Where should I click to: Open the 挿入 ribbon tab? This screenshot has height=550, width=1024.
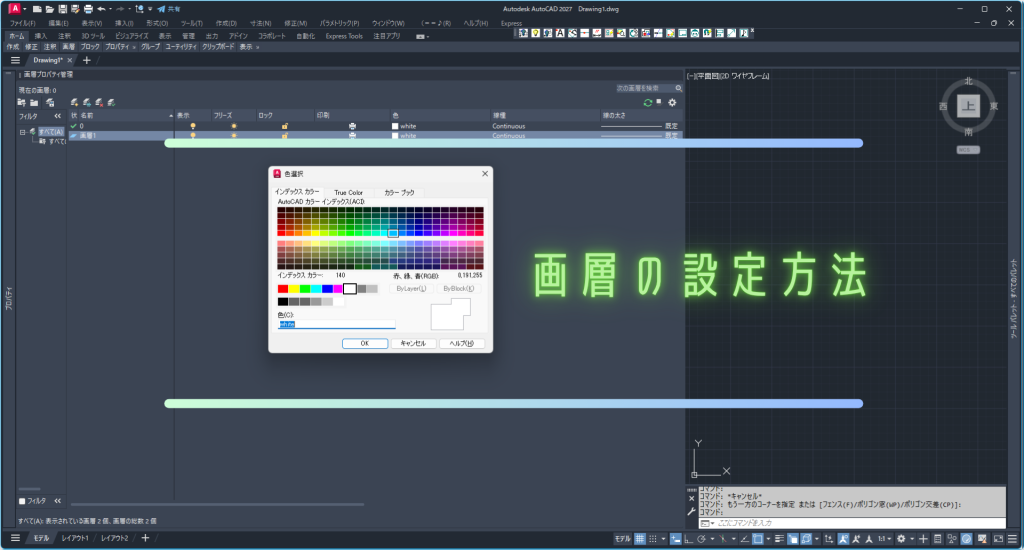tap(40, 36)
